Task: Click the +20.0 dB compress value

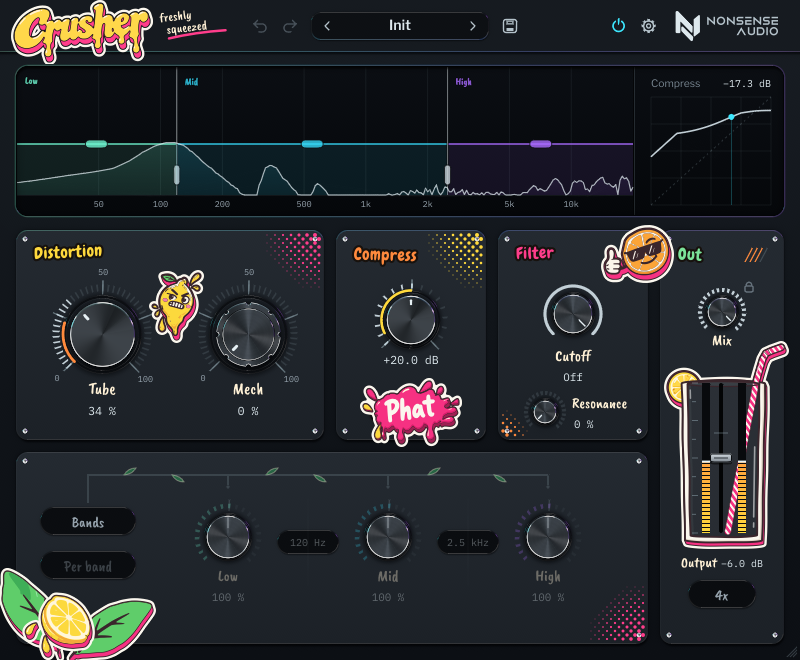Action: tap(411, 360)
